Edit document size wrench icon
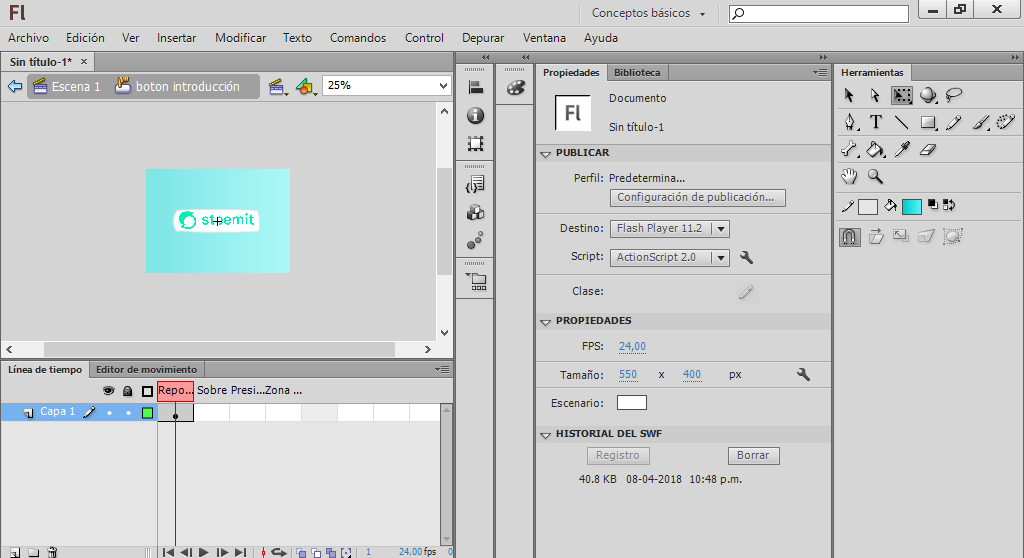 (x=803, y=374)
